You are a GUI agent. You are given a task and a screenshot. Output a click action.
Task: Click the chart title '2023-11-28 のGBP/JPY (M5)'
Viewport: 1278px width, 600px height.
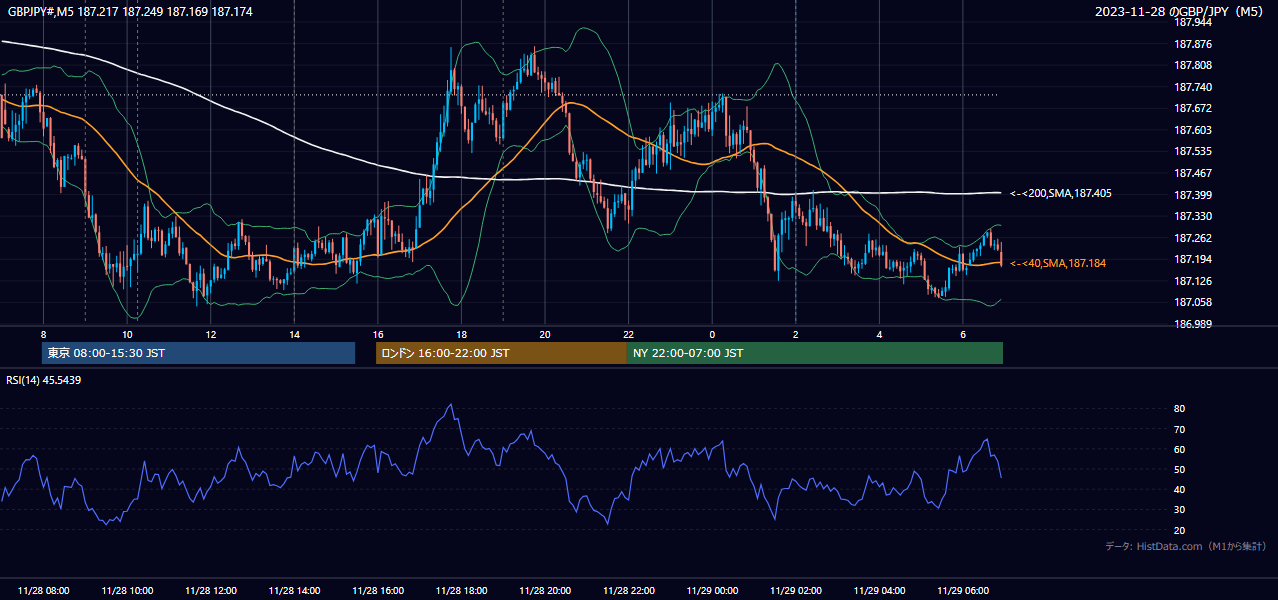[x=1180, y=11]
